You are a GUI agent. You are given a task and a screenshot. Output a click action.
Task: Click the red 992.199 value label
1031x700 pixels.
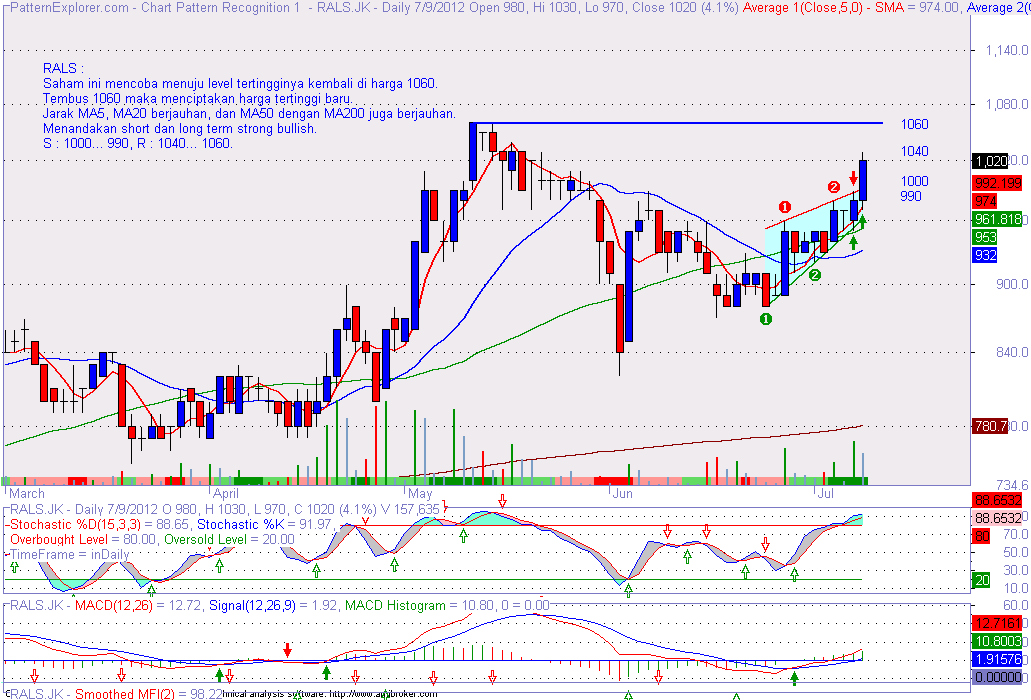(997, 183)
